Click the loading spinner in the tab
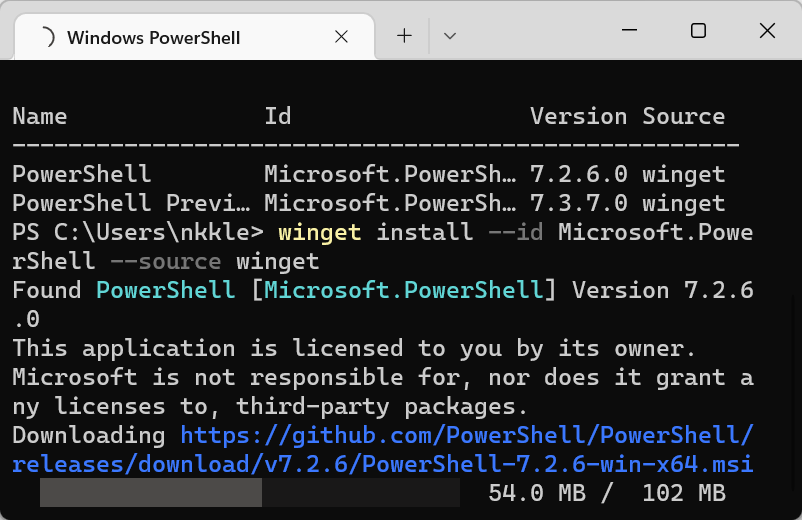802x520 pixels. (46, 37)
